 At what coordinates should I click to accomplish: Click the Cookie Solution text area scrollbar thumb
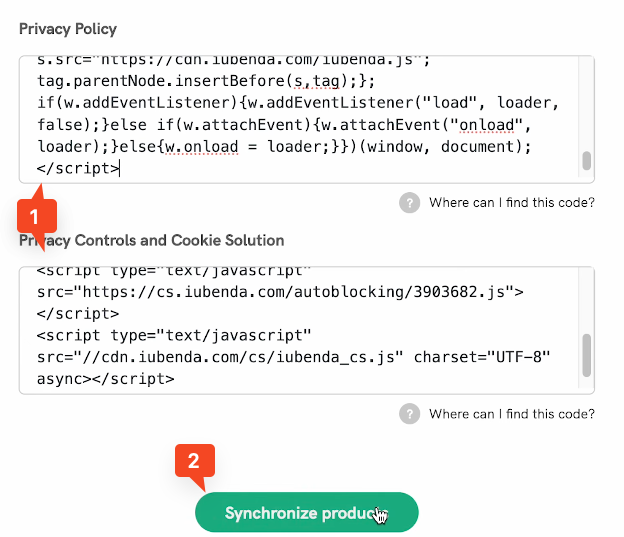(x=587, y=353)
